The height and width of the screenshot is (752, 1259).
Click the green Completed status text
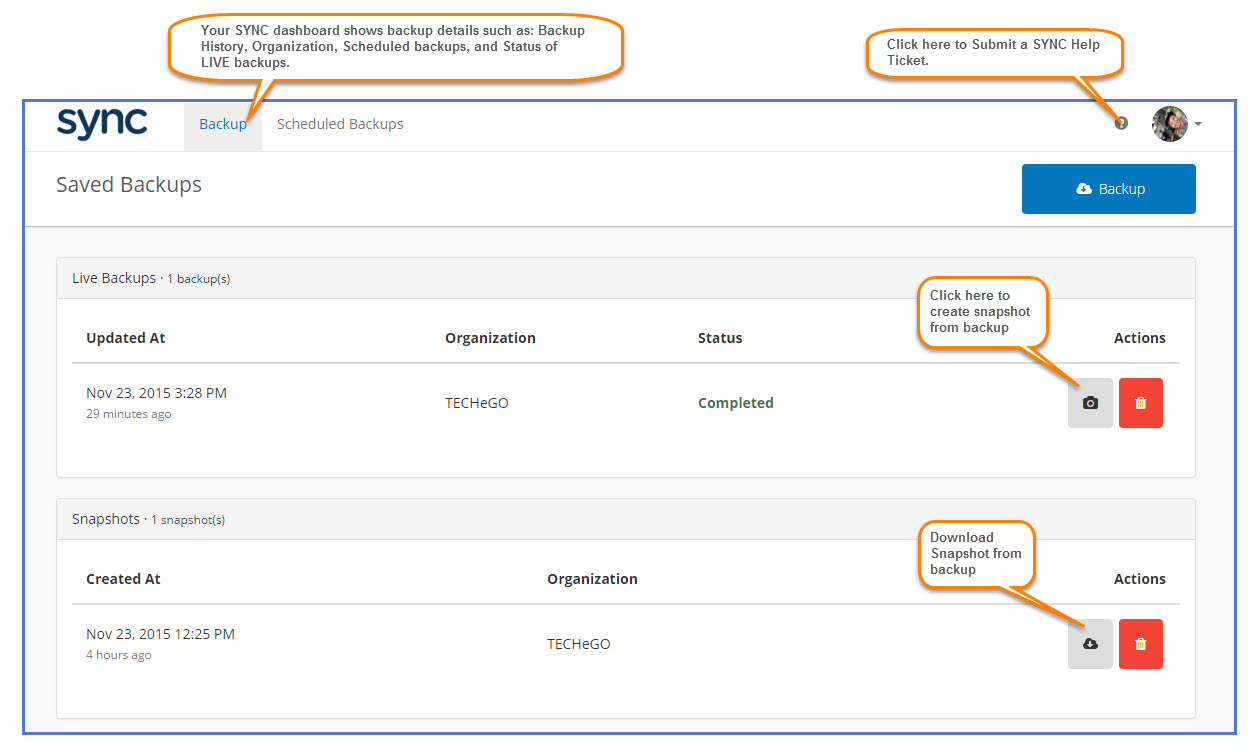735,403
